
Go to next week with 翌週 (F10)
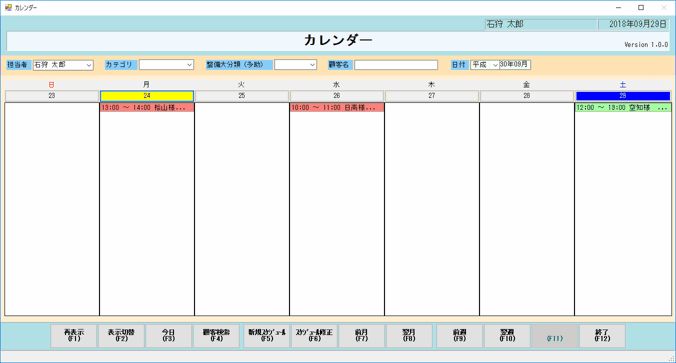pyautogui.click(x=507, y=336)
